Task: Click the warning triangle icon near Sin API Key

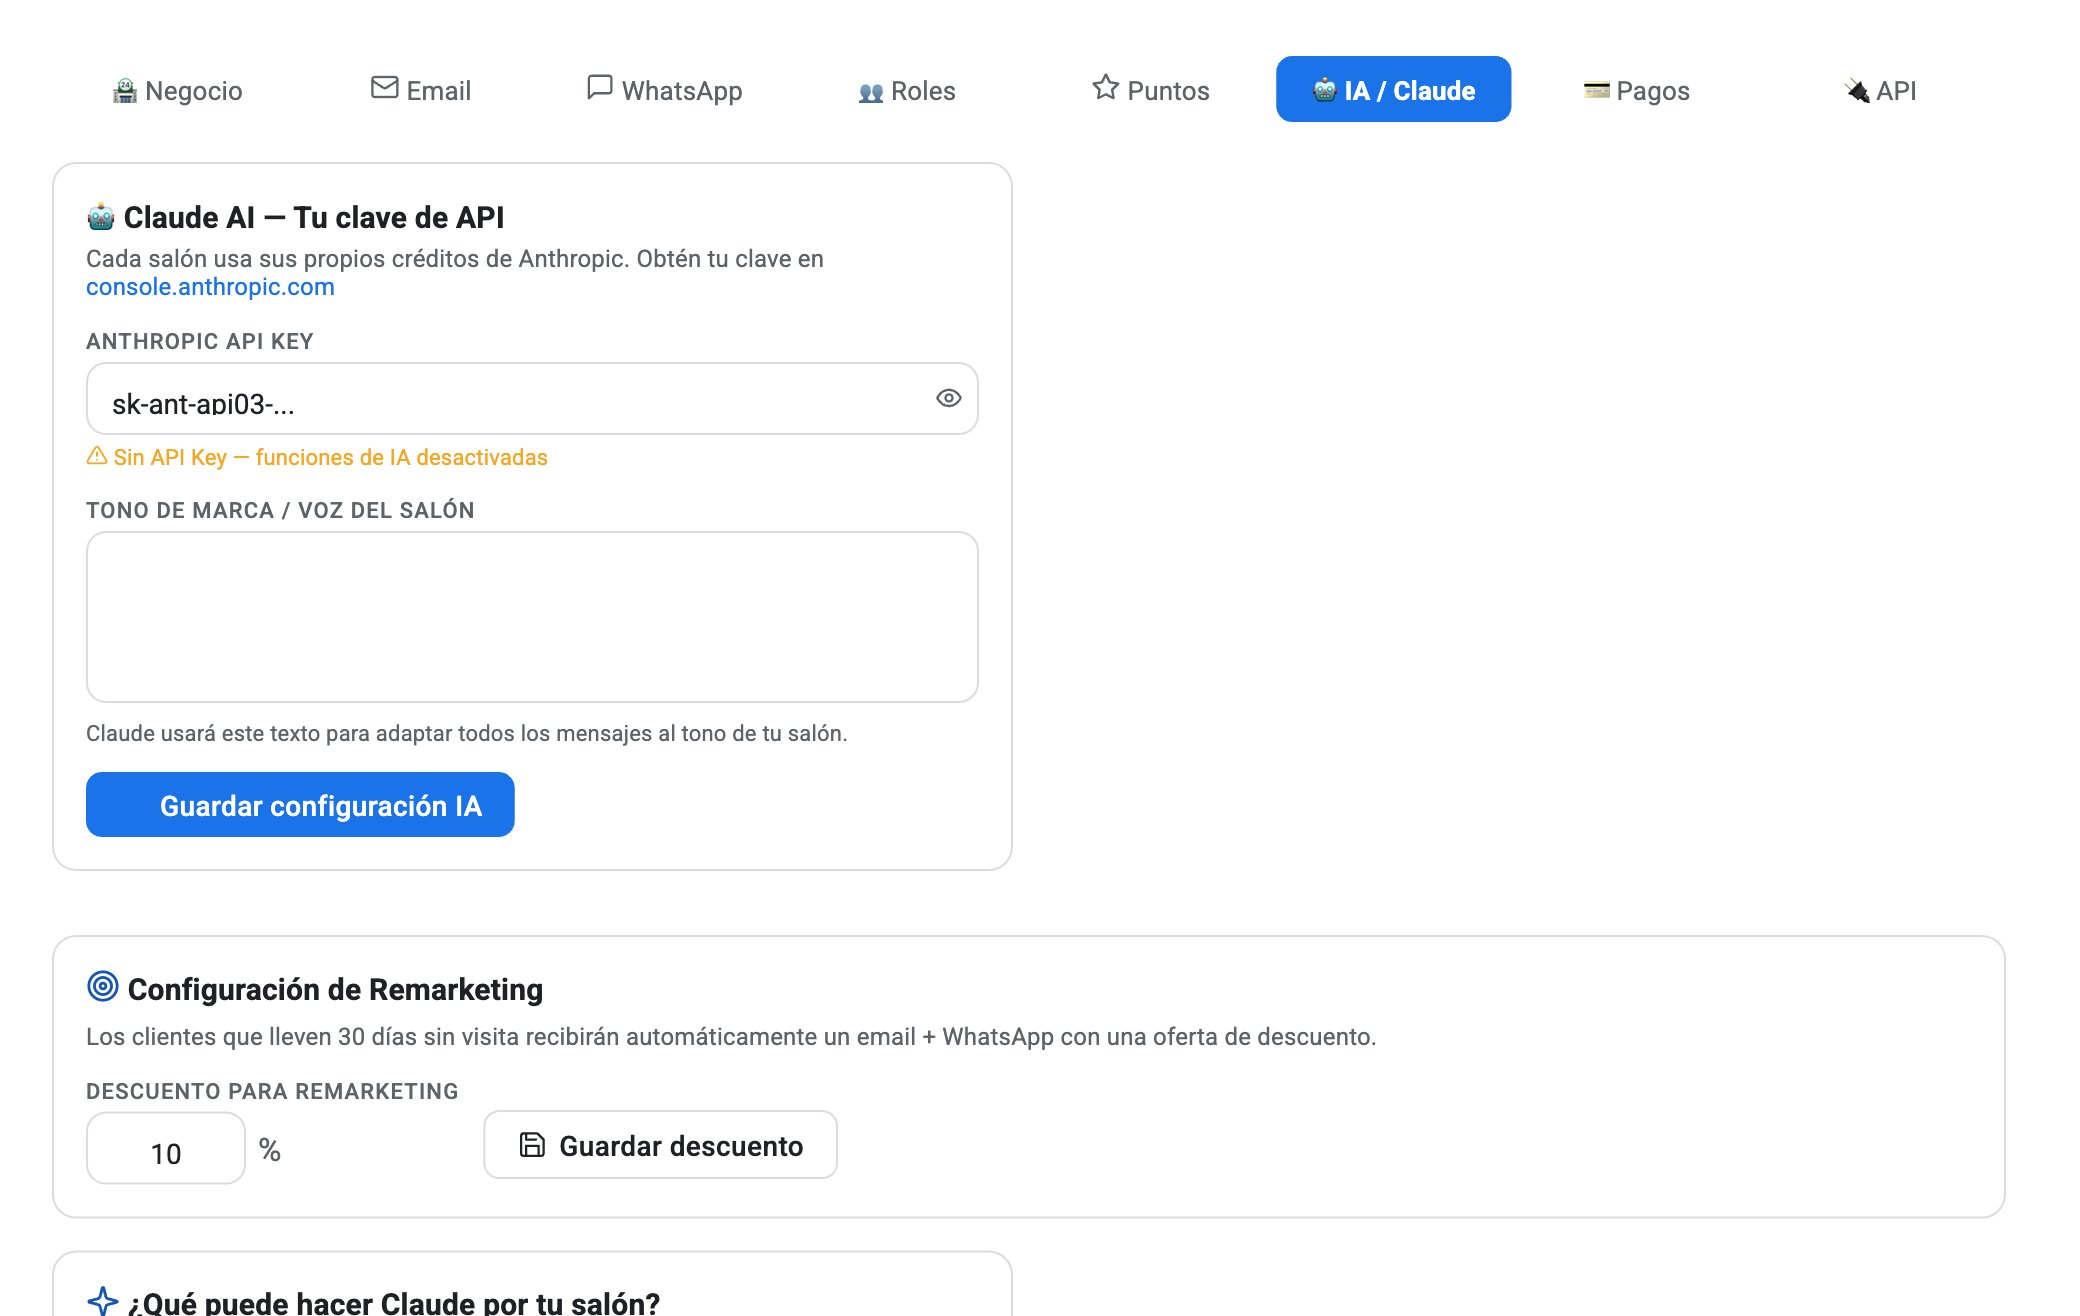Action: click(97, 456)
